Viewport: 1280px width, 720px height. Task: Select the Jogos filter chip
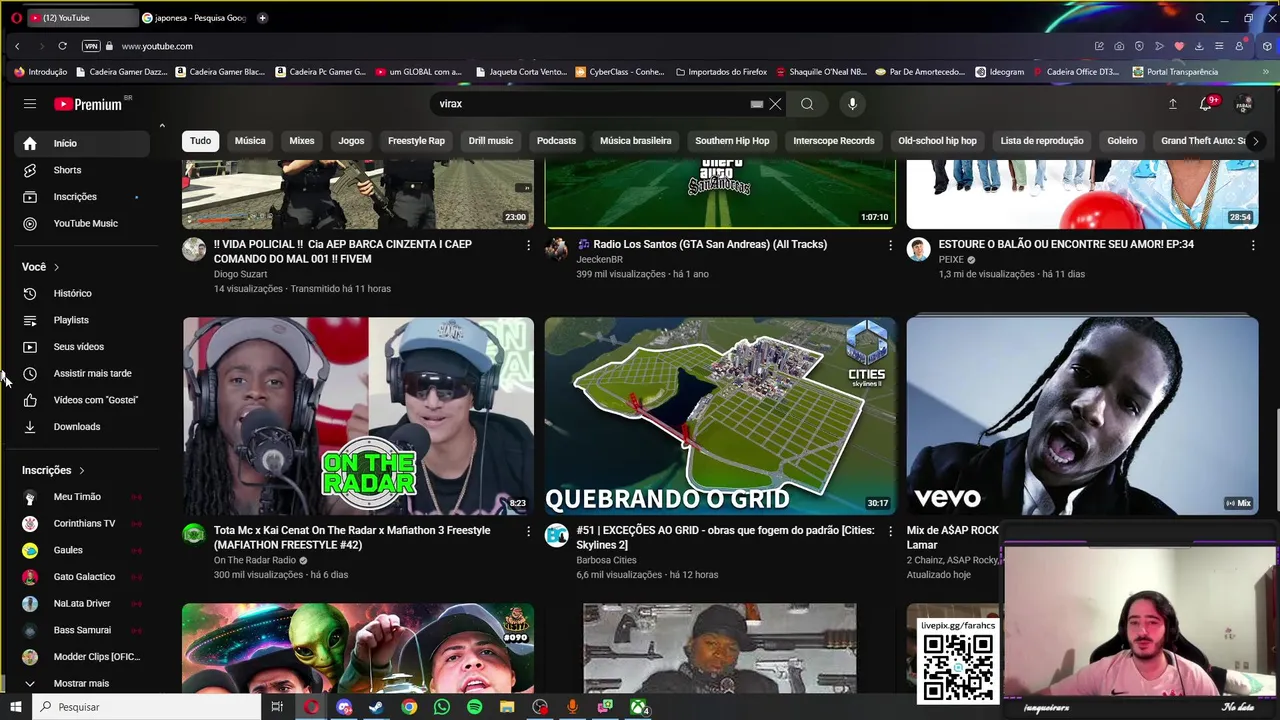(x=351, y=141)
